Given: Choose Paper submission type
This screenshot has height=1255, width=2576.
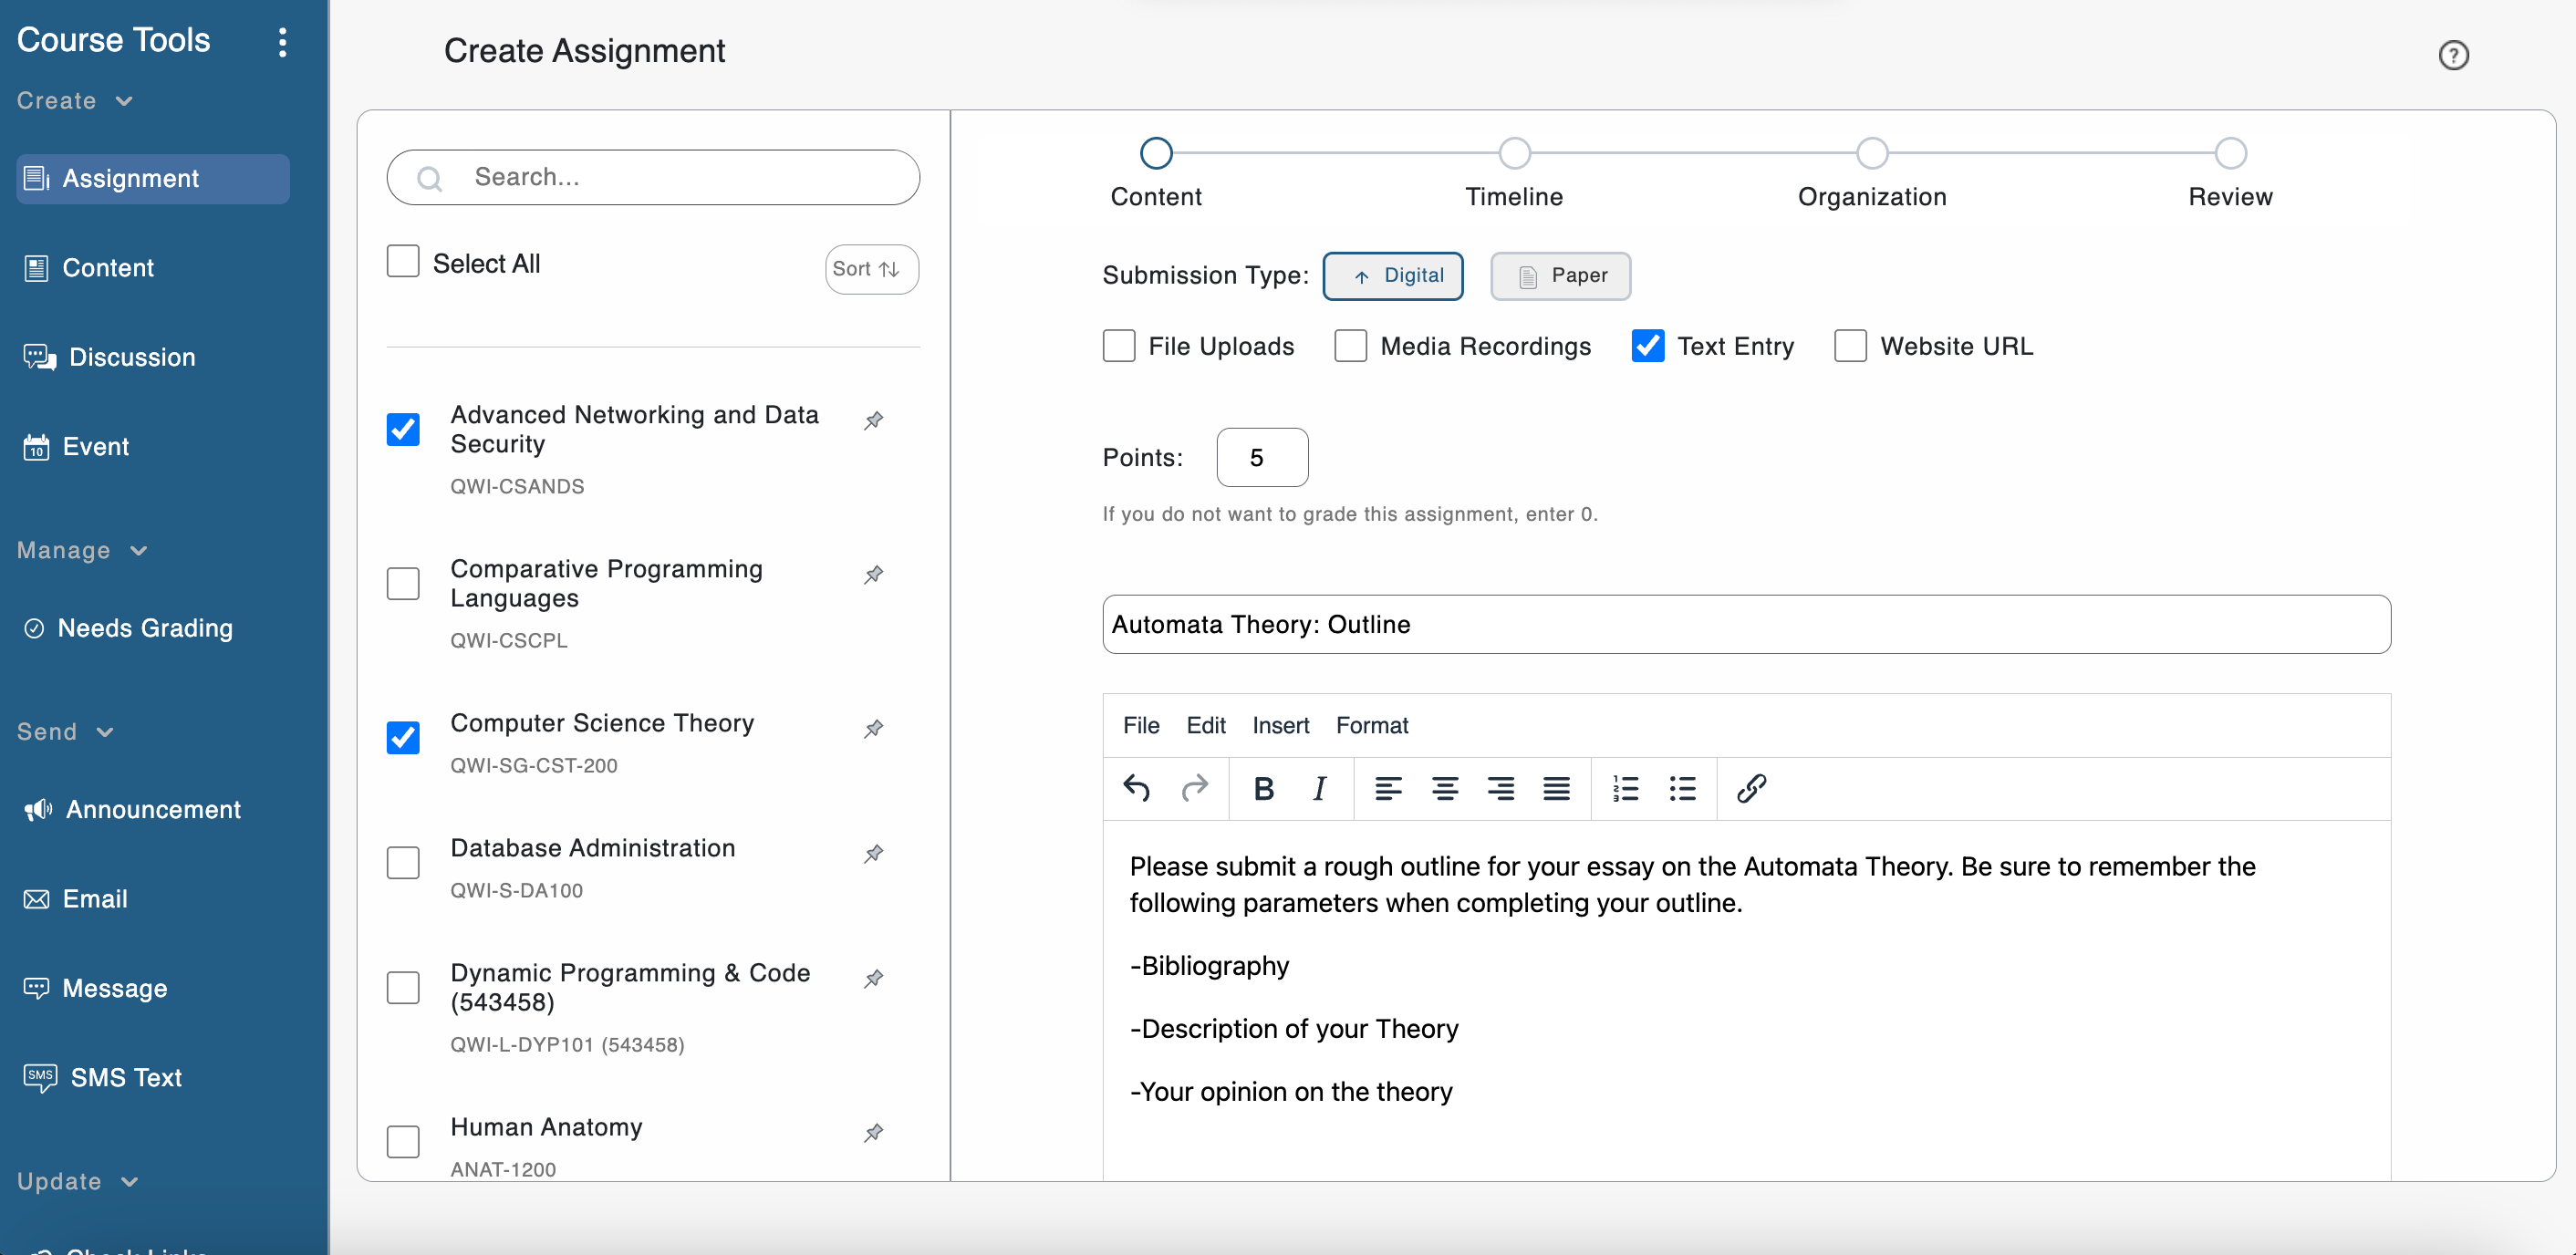Looking at the screenshot, I should 1560,275.
